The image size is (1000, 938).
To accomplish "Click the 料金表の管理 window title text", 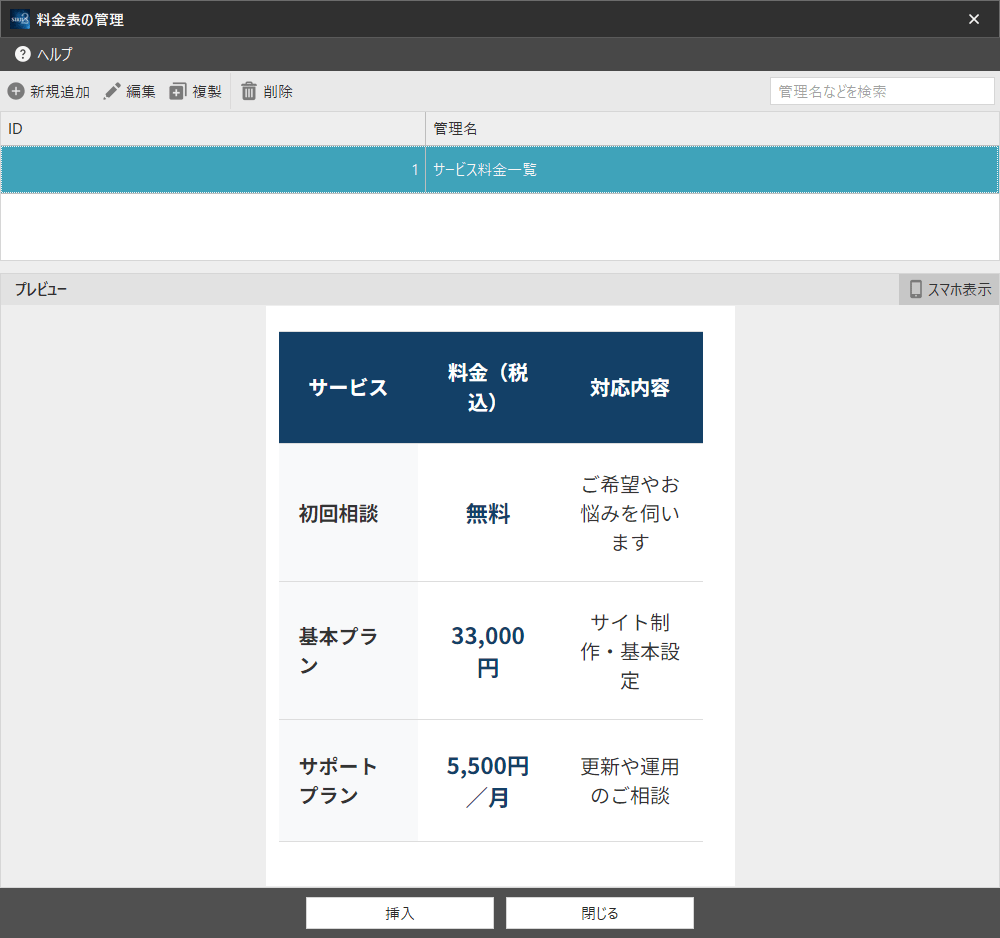I will (x=80, y=20).
